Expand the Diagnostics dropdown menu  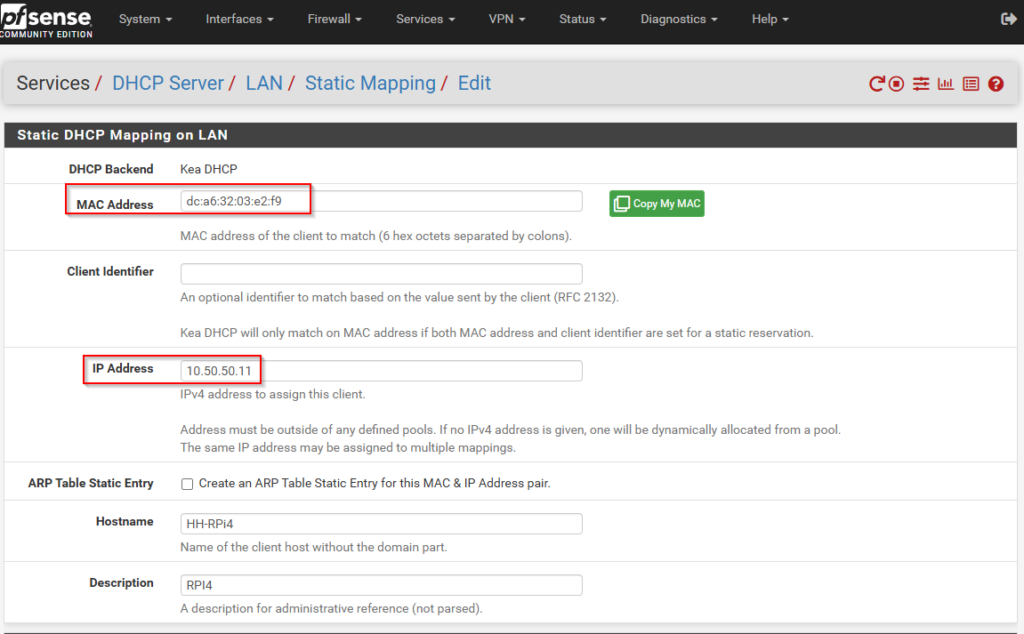coord(679,19)
